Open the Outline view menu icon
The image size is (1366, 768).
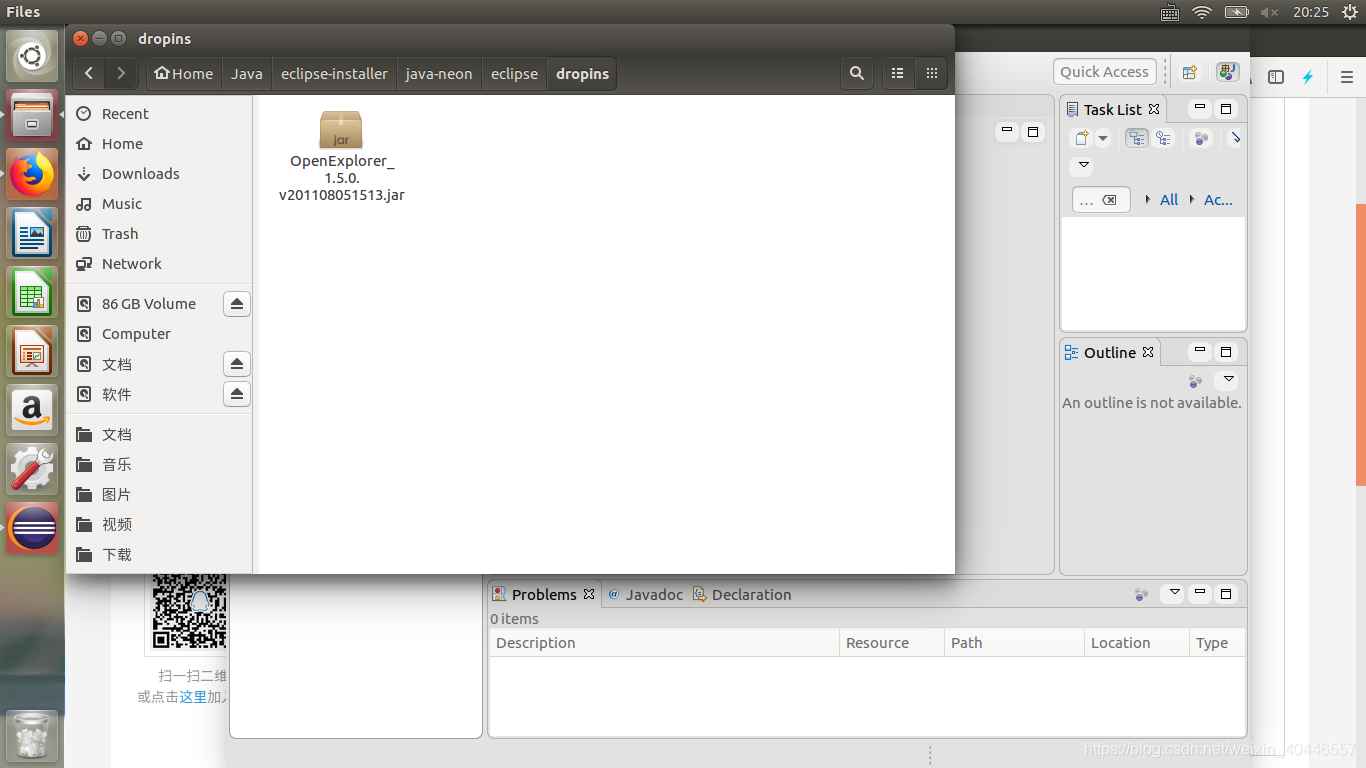1228,380
